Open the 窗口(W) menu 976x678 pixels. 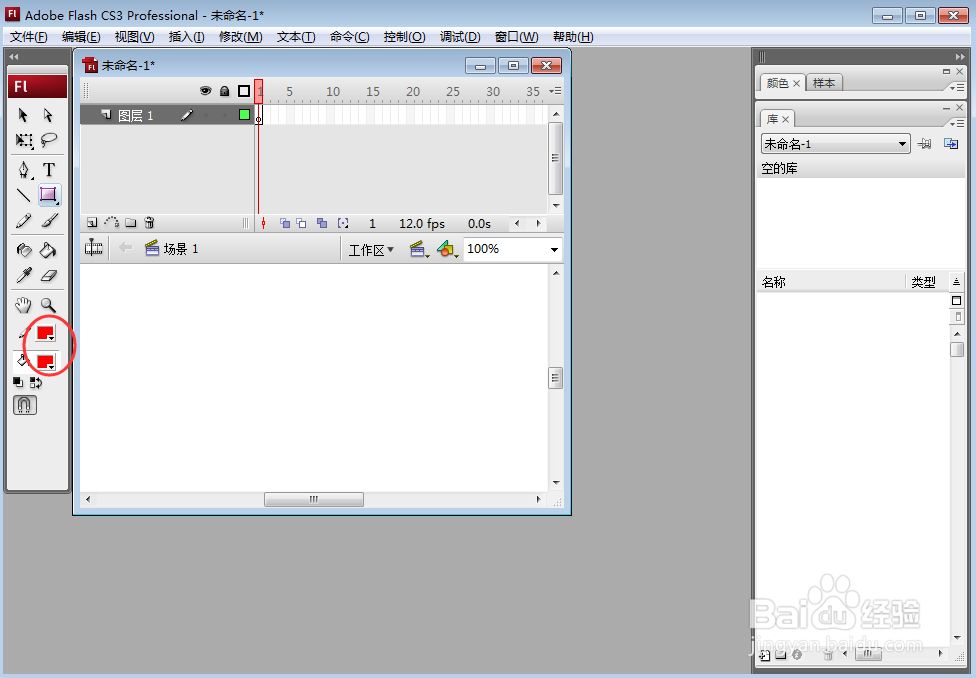(516, 37)
